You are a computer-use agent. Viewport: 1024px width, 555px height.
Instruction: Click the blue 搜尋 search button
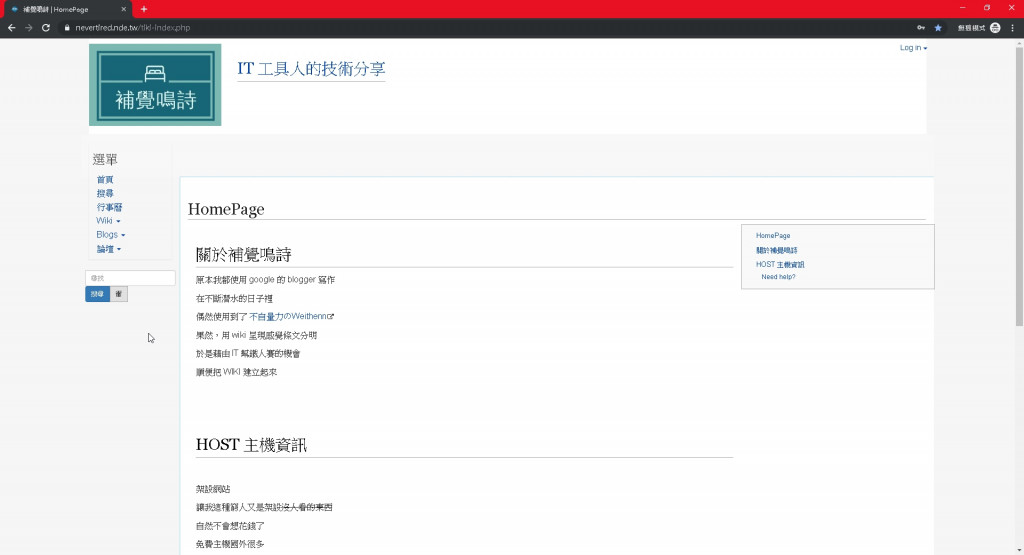[97, 294]
